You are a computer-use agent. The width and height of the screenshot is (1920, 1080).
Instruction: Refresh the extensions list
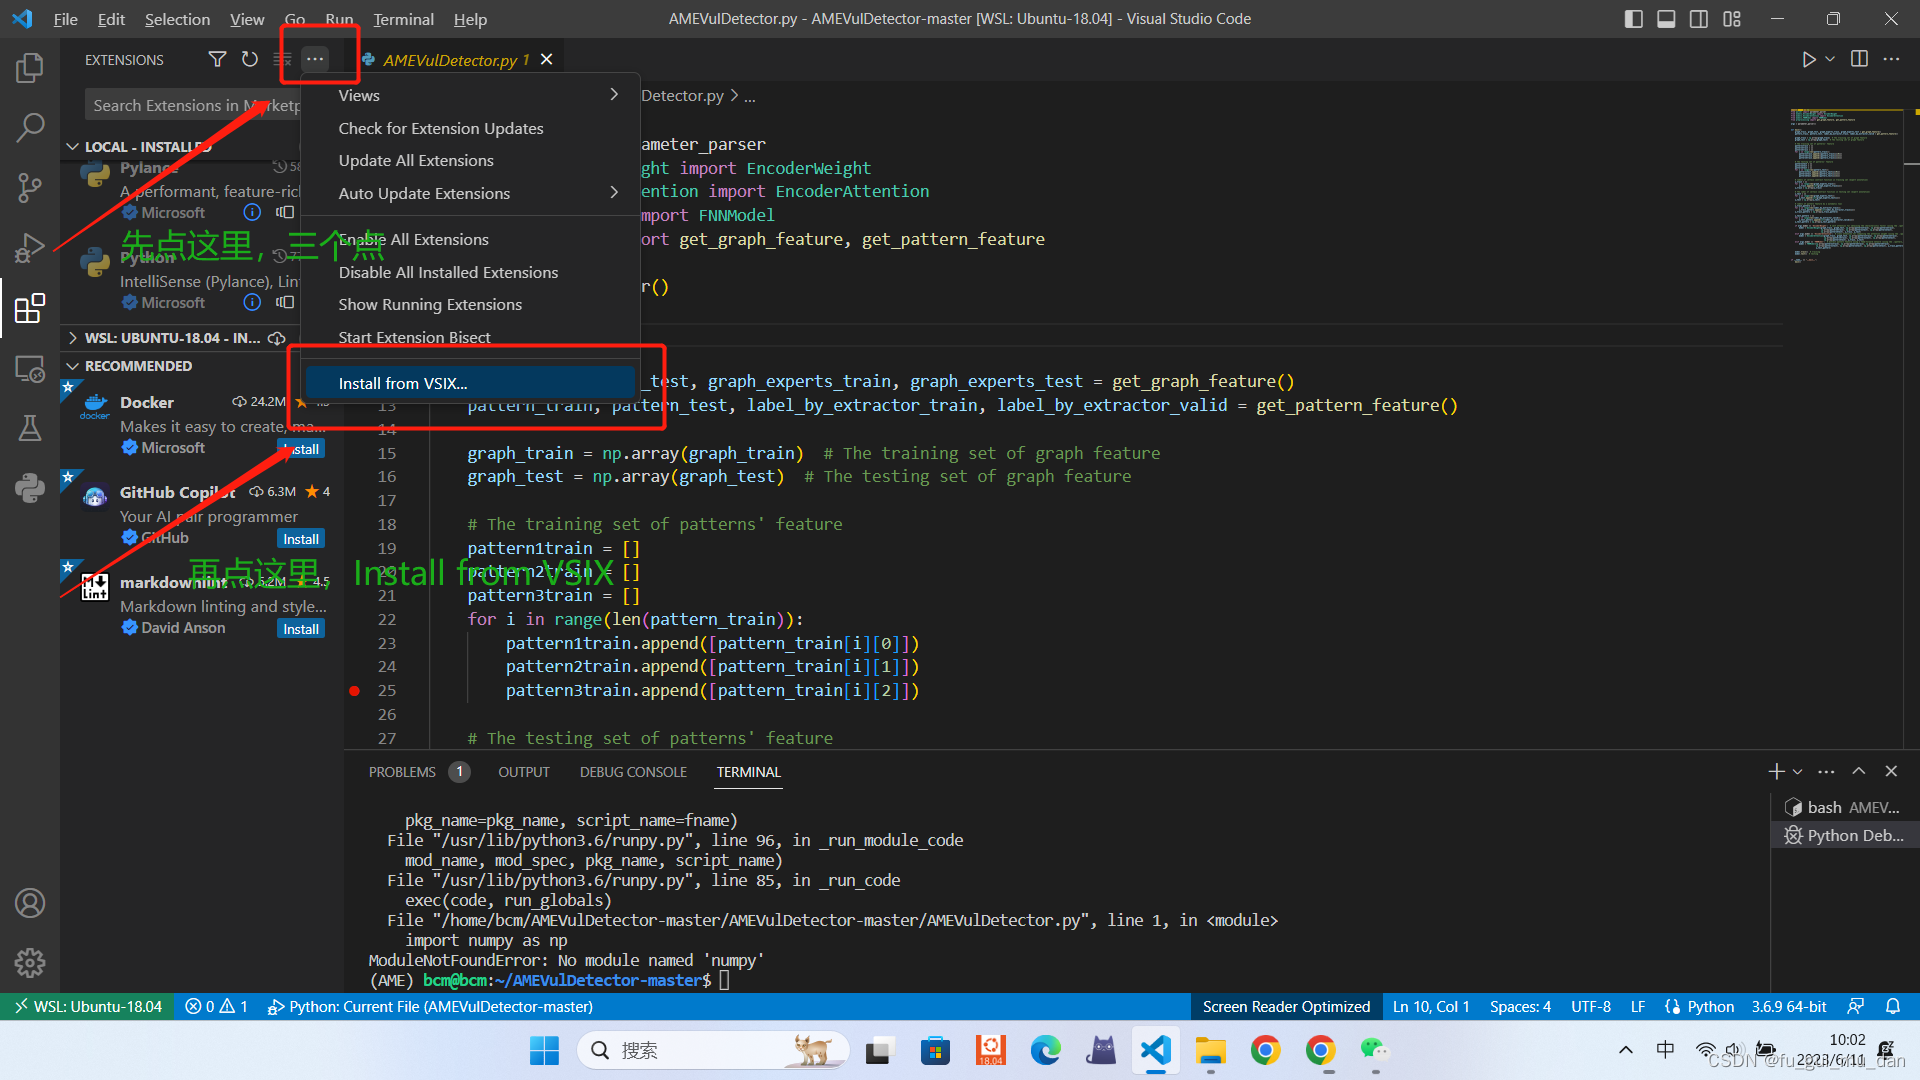point(250,60)
